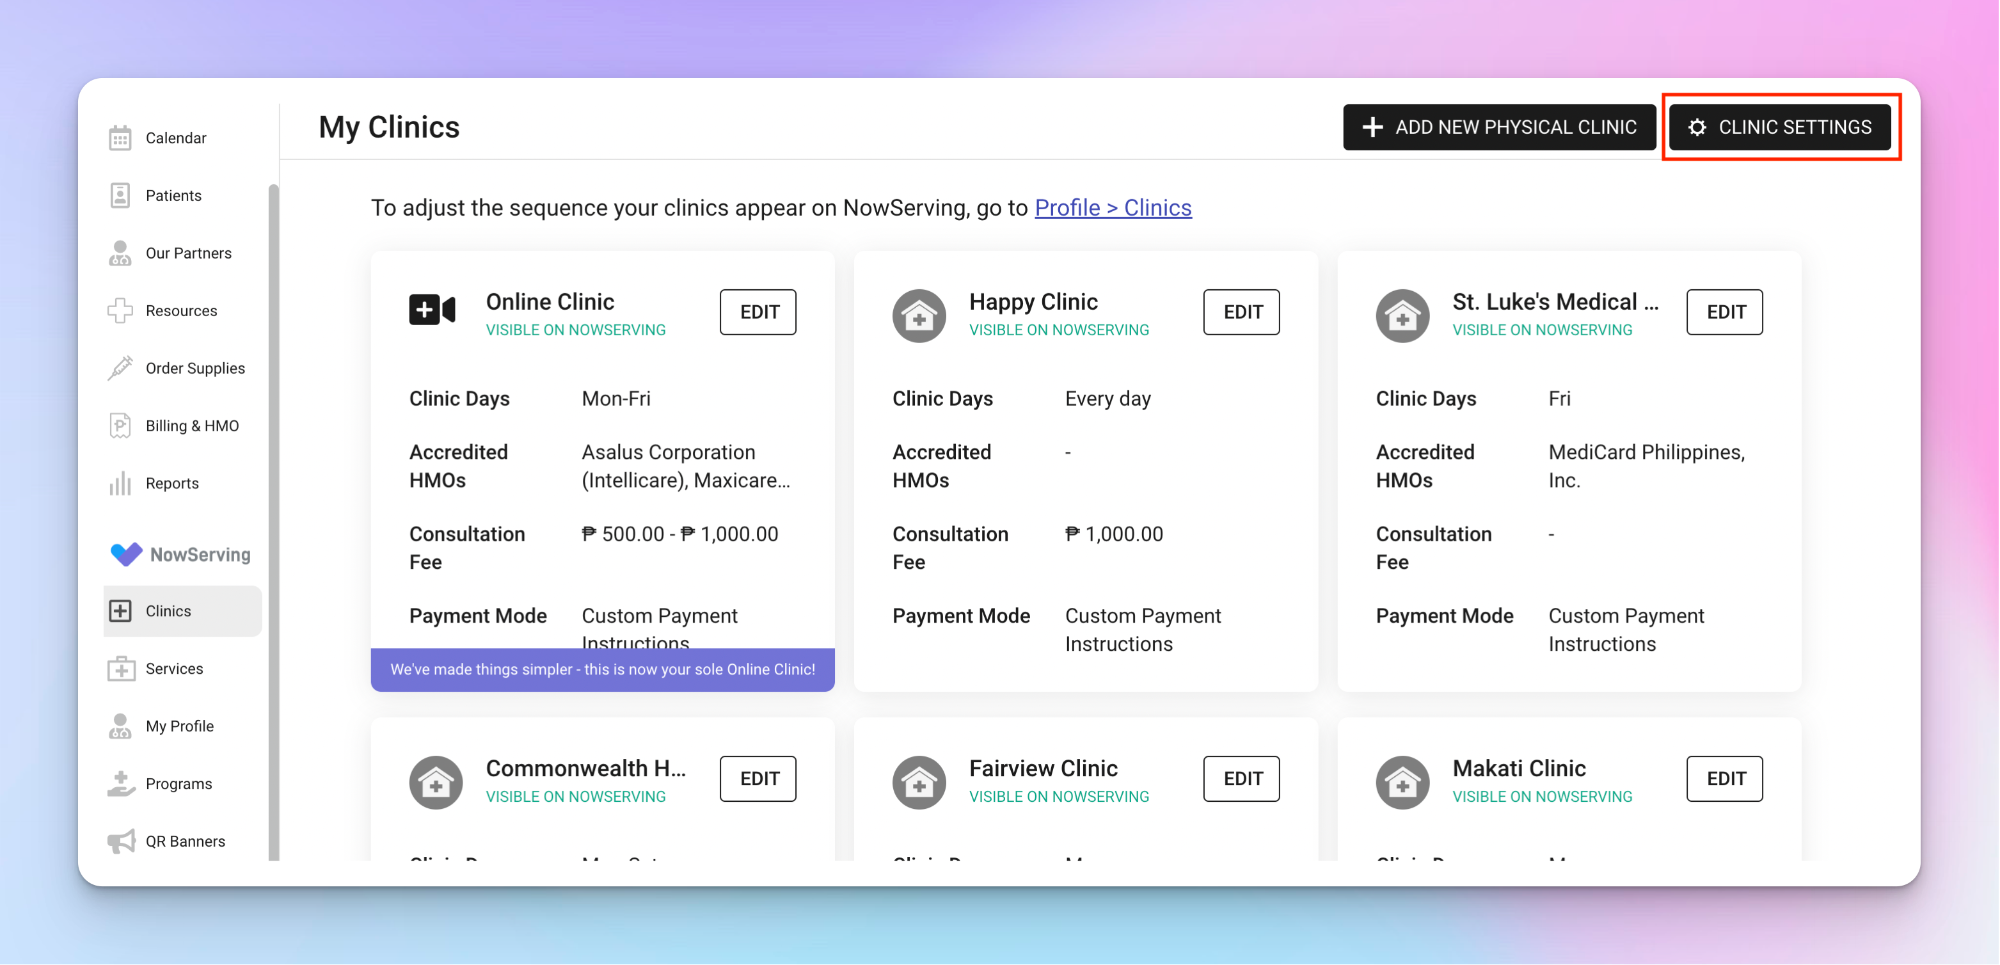Click the Reports bar chart icon
The height and width of the screenshot is (965, 2000).
point(120,484)
